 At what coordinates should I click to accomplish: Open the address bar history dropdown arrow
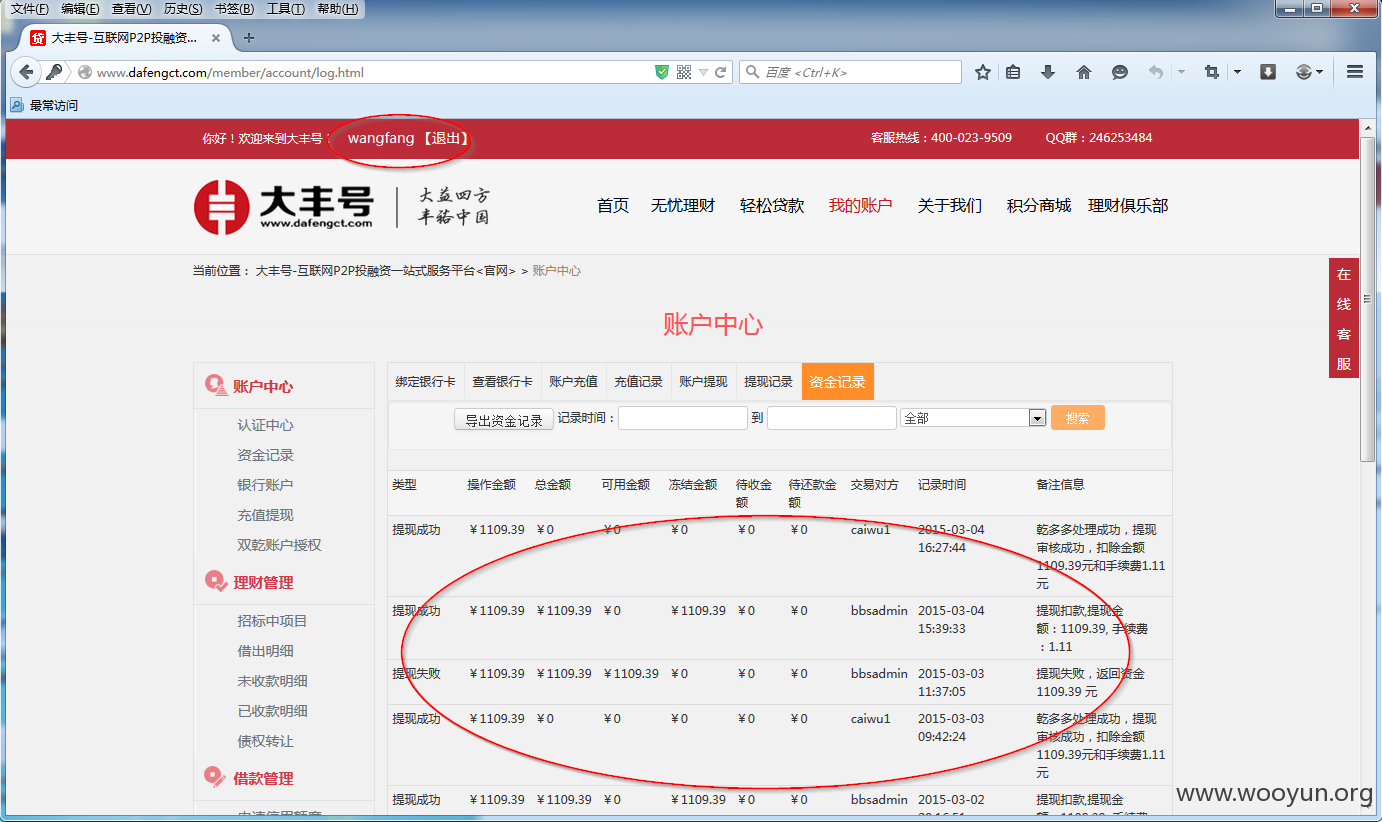(x=703, y=72)
